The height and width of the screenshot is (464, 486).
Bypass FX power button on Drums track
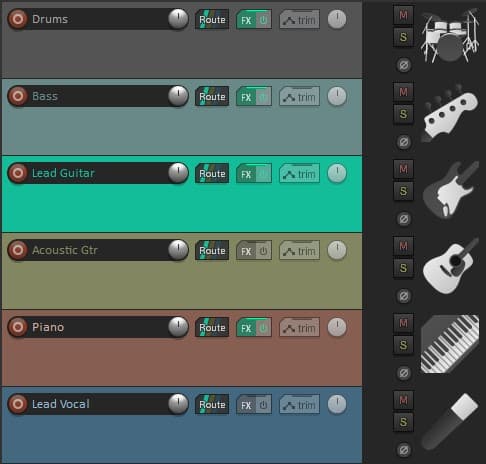(263, 20)
